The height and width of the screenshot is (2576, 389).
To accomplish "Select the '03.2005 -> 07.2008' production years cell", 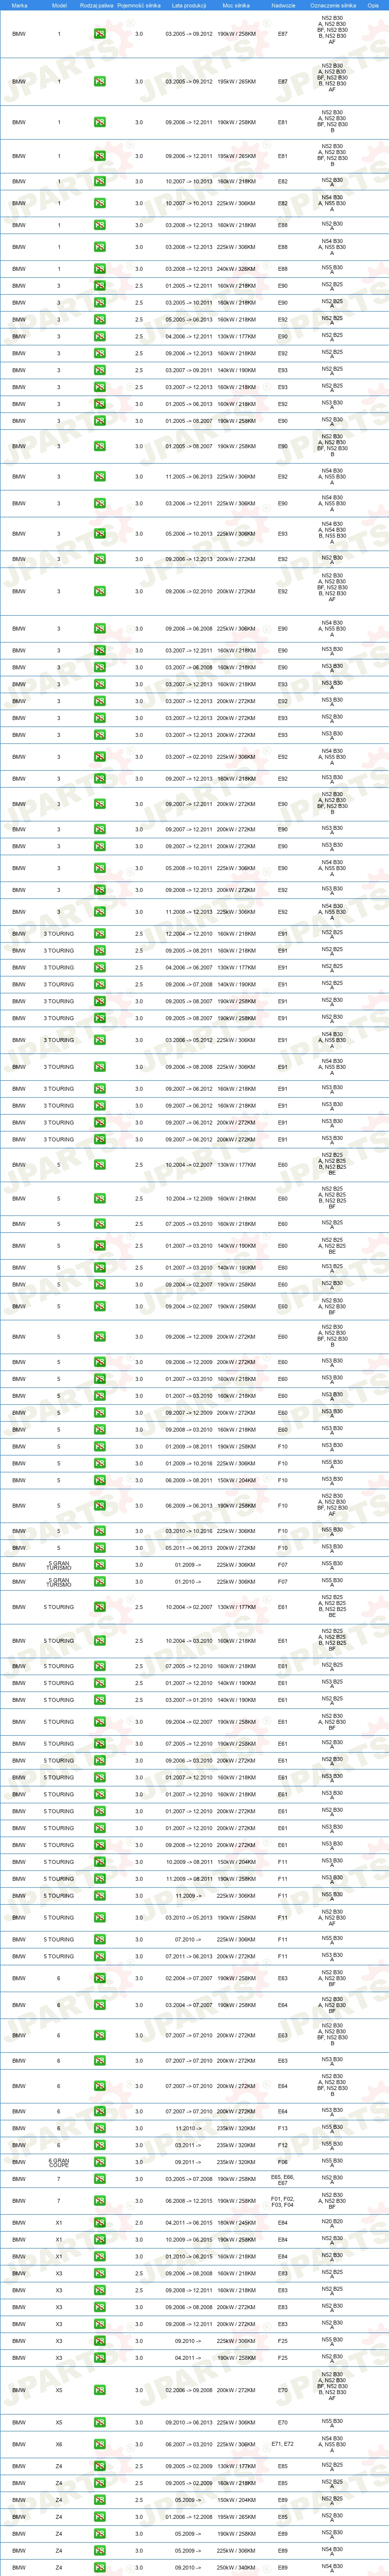I will [x=189, y=2178].
